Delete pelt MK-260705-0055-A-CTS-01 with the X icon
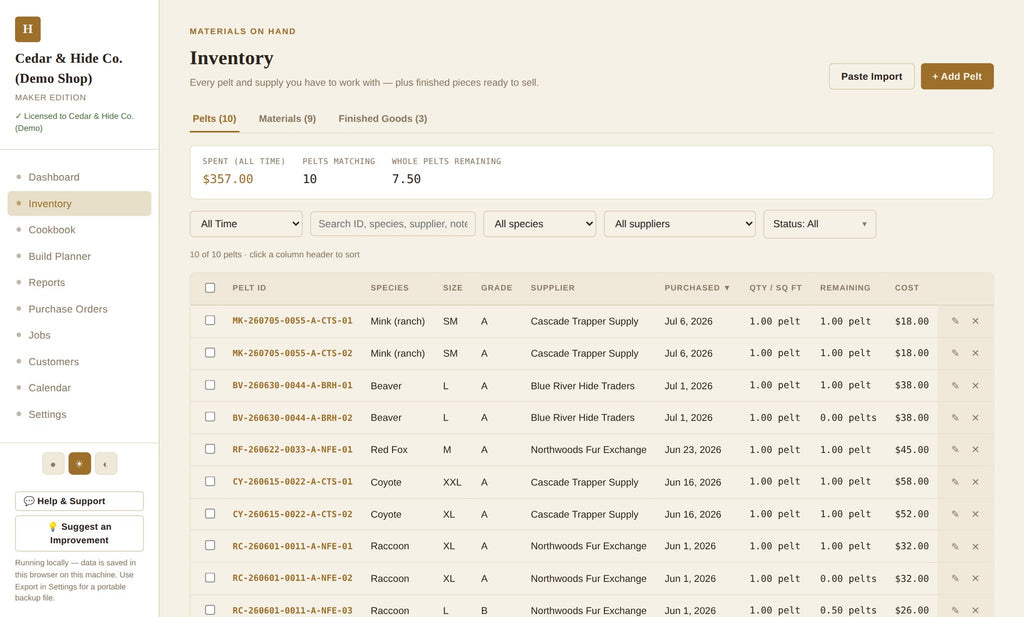This screenshot has width=1024, height=617. 975,321
